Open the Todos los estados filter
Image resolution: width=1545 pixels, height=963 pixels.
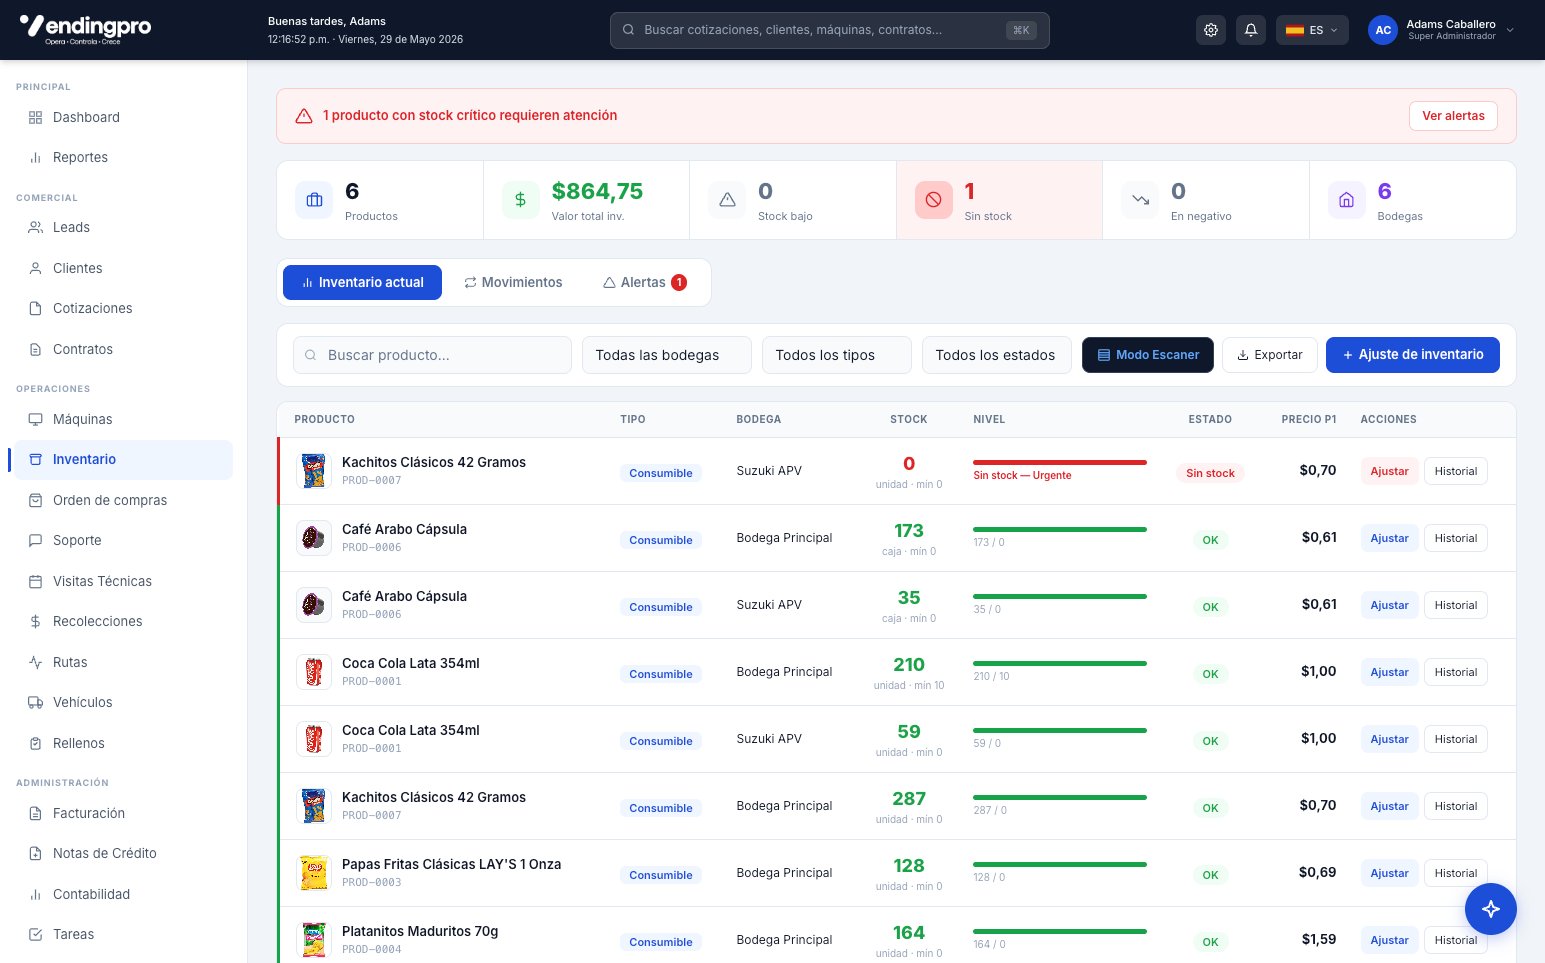[x=997, y=355]
